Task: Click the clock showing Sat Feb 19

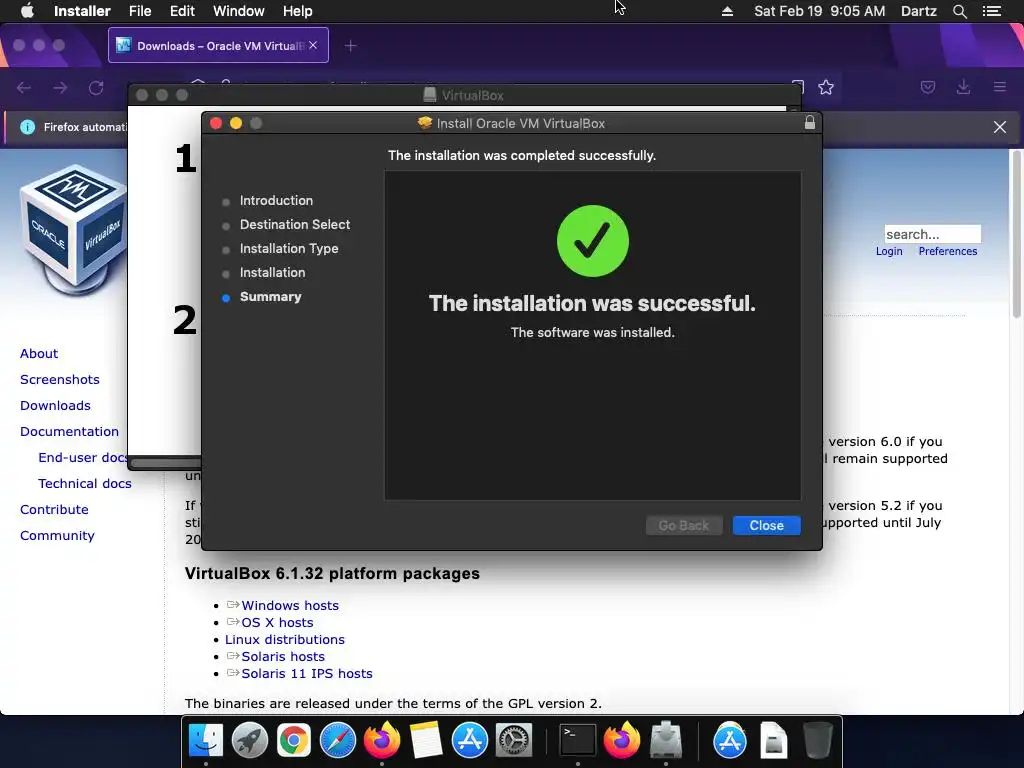Action: point(820,11)
